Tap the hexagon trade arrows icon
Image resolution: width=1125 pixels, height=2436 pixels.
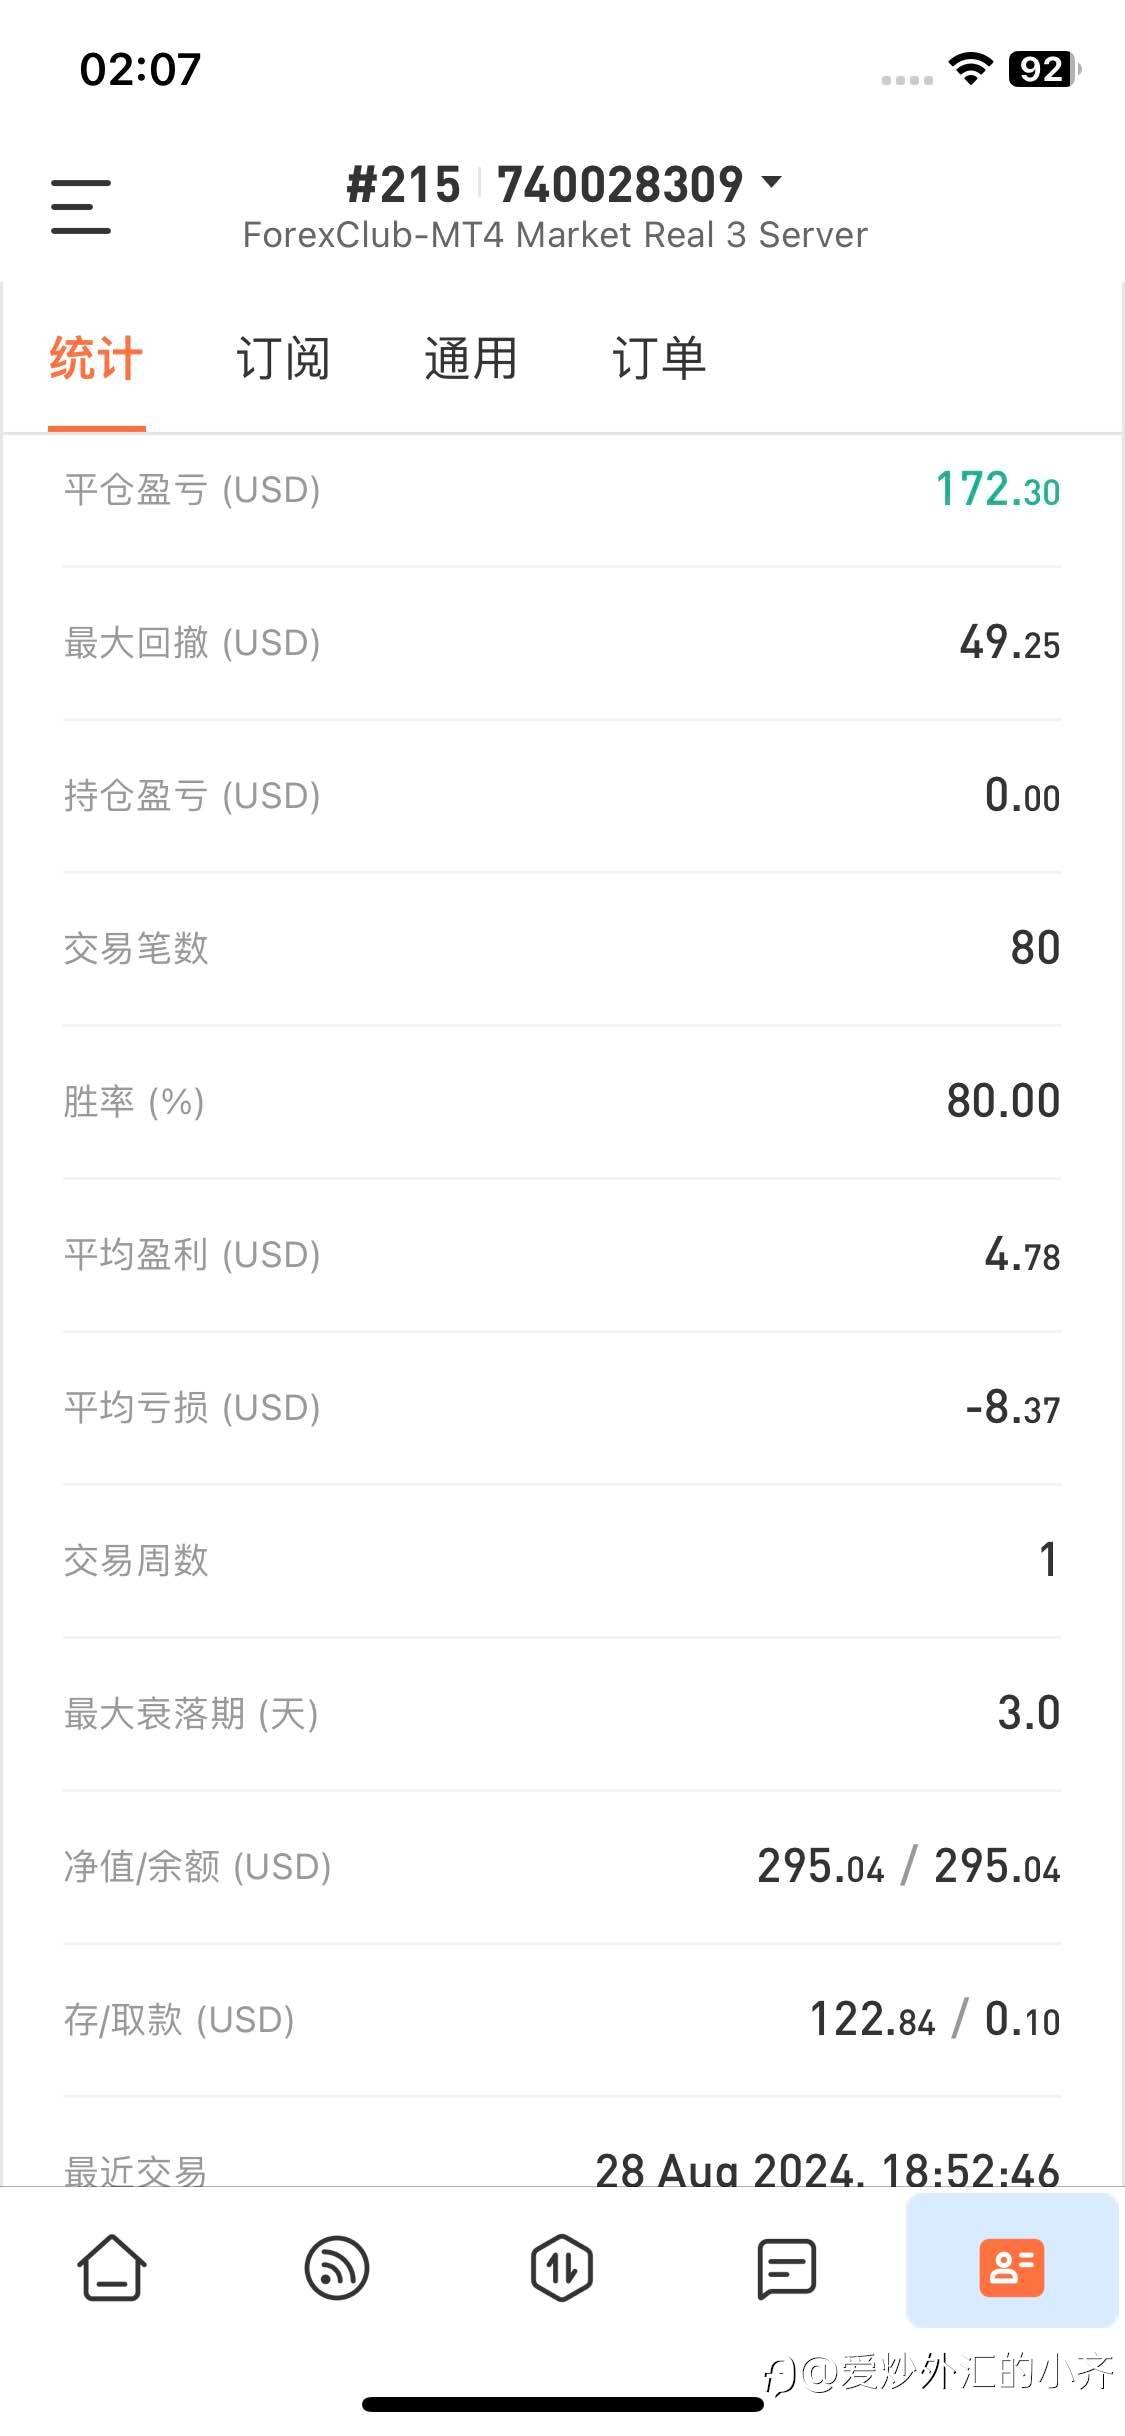pyautogui.click(x=562, y=2267)
